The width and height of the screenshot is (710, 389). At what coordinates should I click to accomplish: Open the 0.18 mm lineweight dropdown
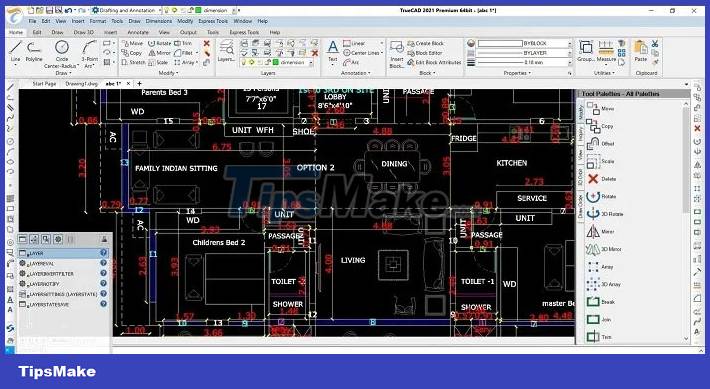coord(569,62)
